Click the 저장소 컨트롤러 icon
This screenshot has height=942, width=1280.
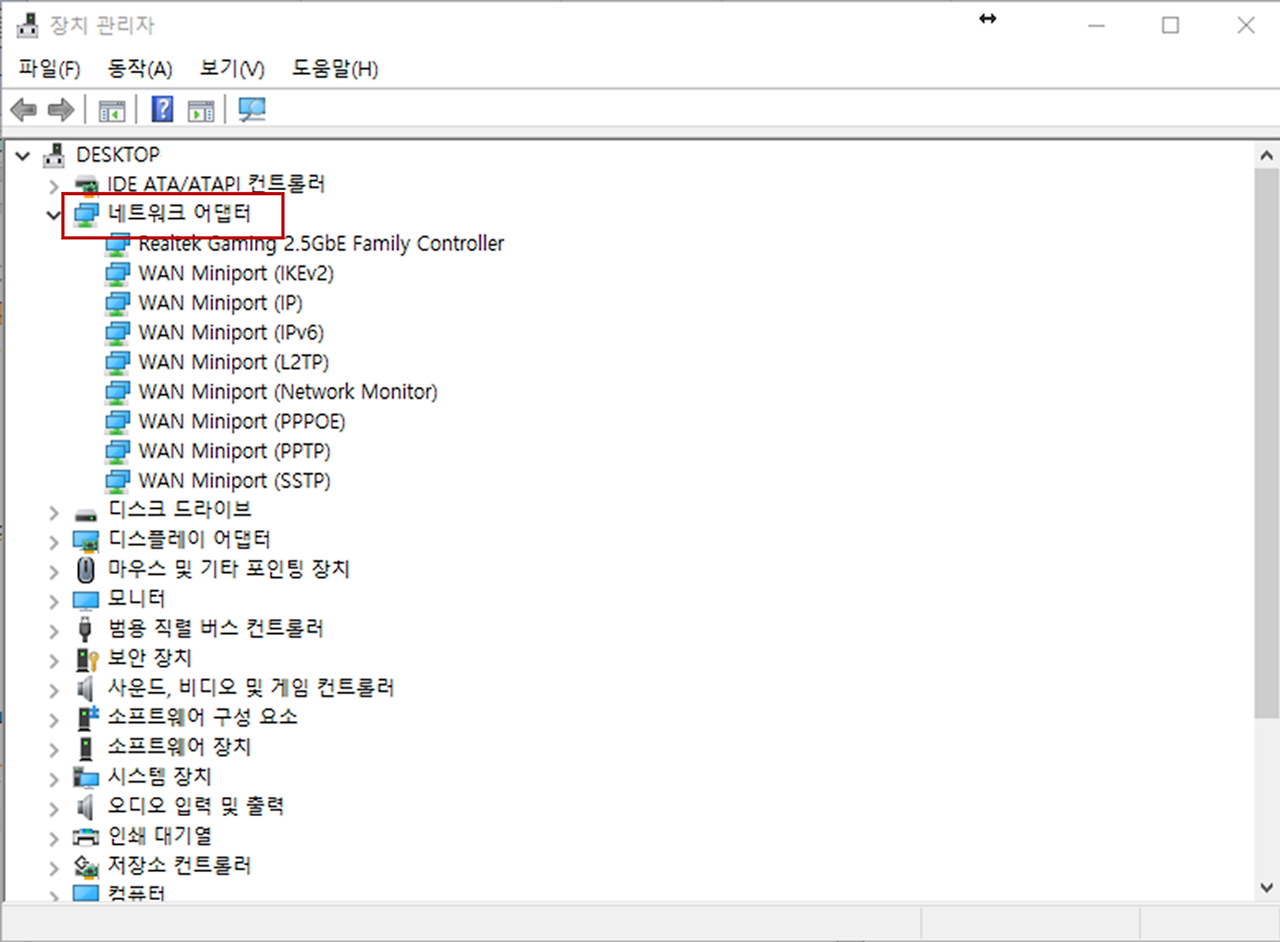(87, 865)
